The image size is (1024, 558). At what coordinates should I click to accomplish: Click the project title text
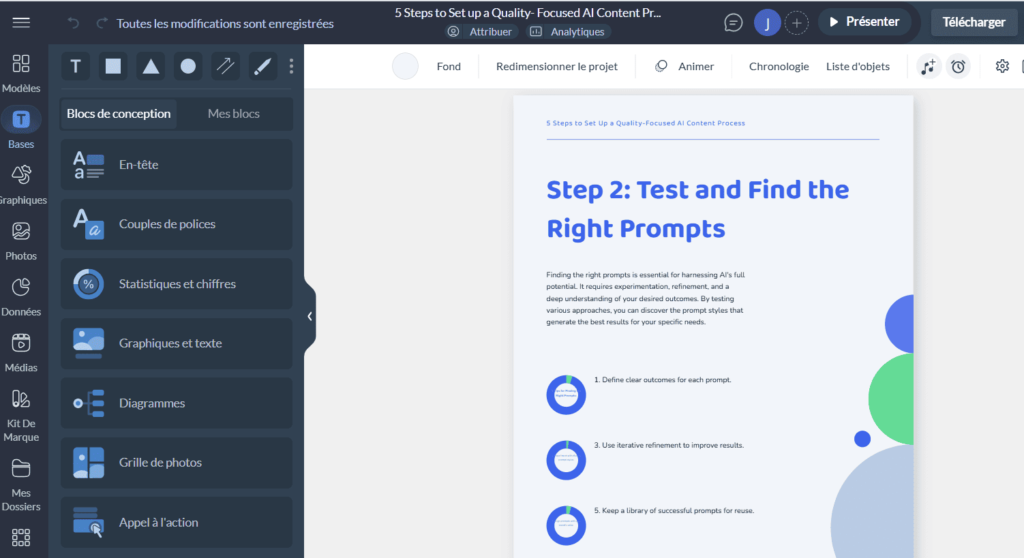pyautogui.click(x=528, y=12)
